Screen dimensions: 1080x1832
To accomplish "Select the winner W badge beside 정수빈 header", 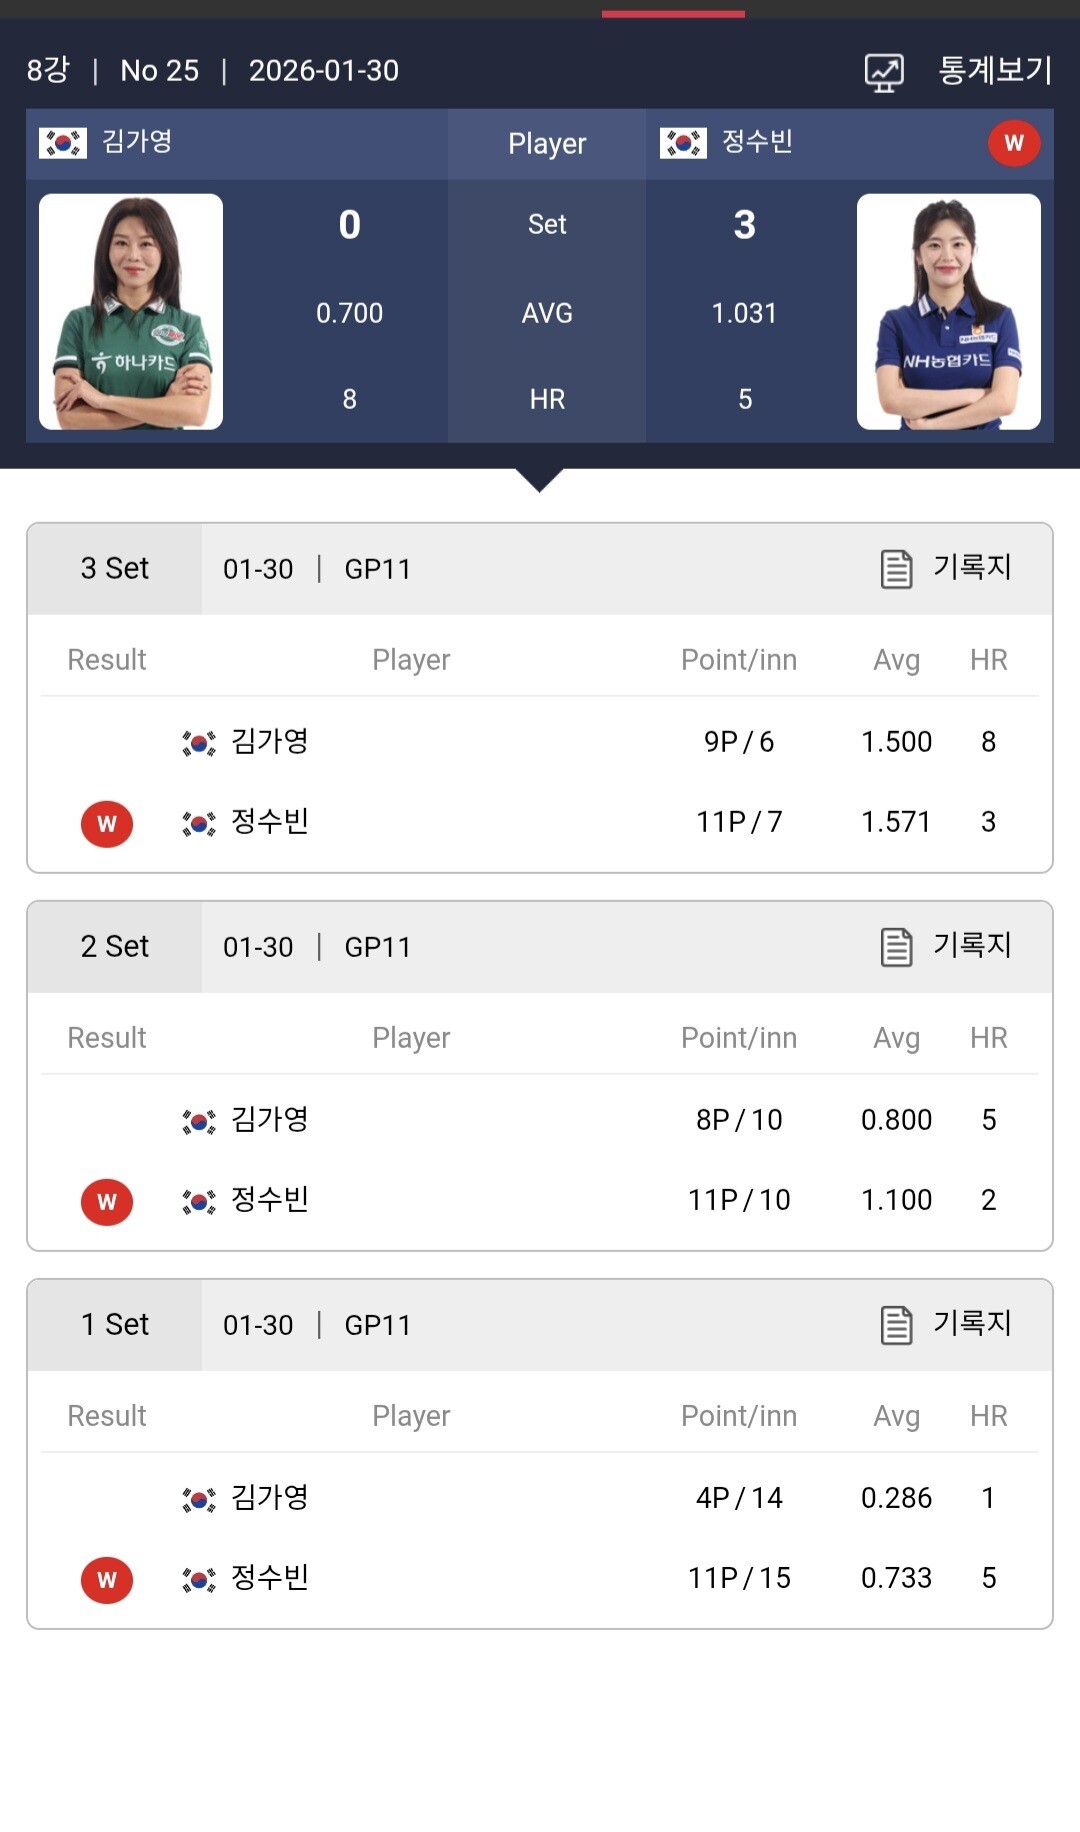I will point(1014,143).
